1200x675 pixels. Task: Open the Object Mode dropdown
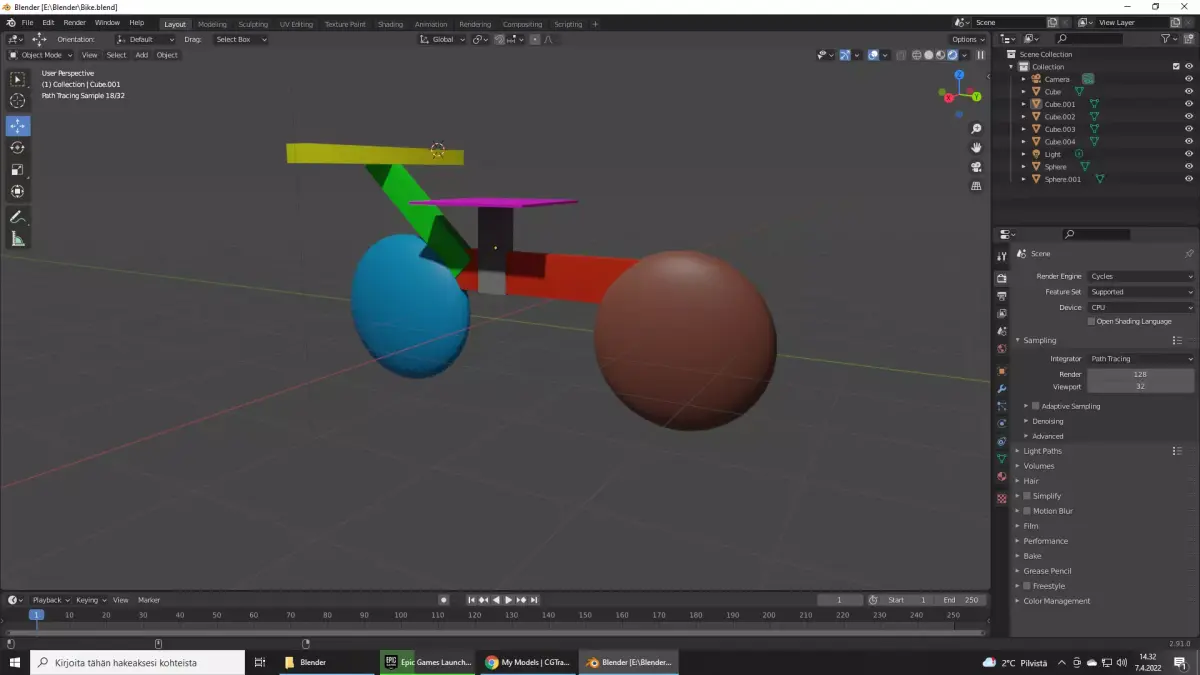click(x=41, y=55)
